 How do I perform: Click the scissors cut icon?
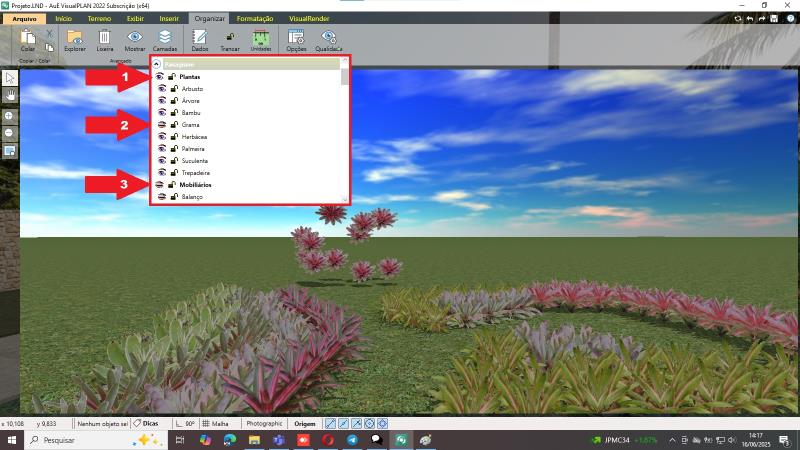(49, 34)
